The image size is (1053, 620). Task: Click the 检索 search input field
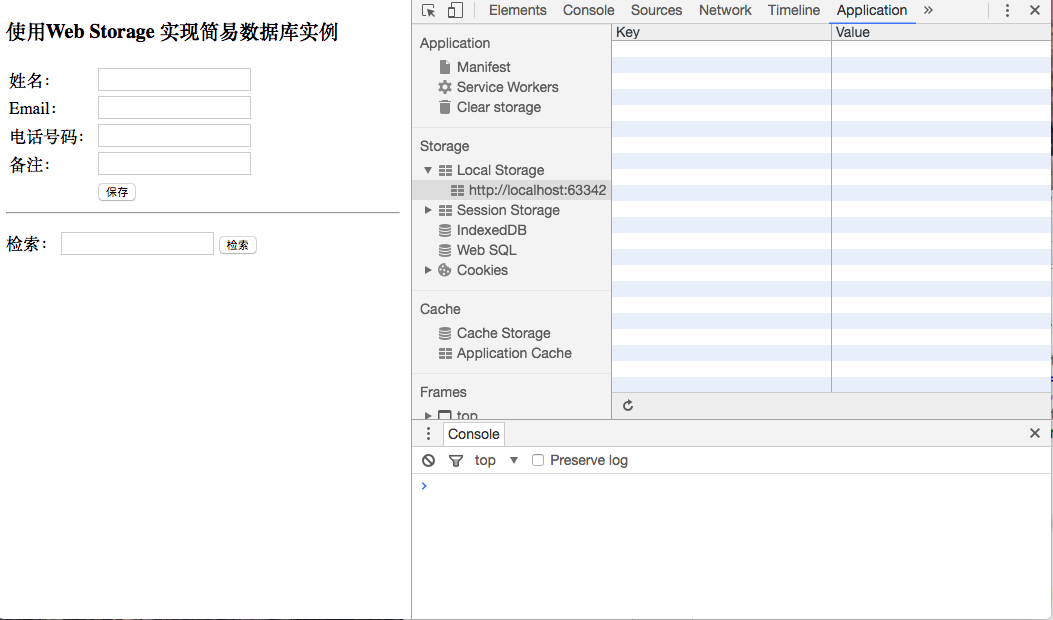138,244
